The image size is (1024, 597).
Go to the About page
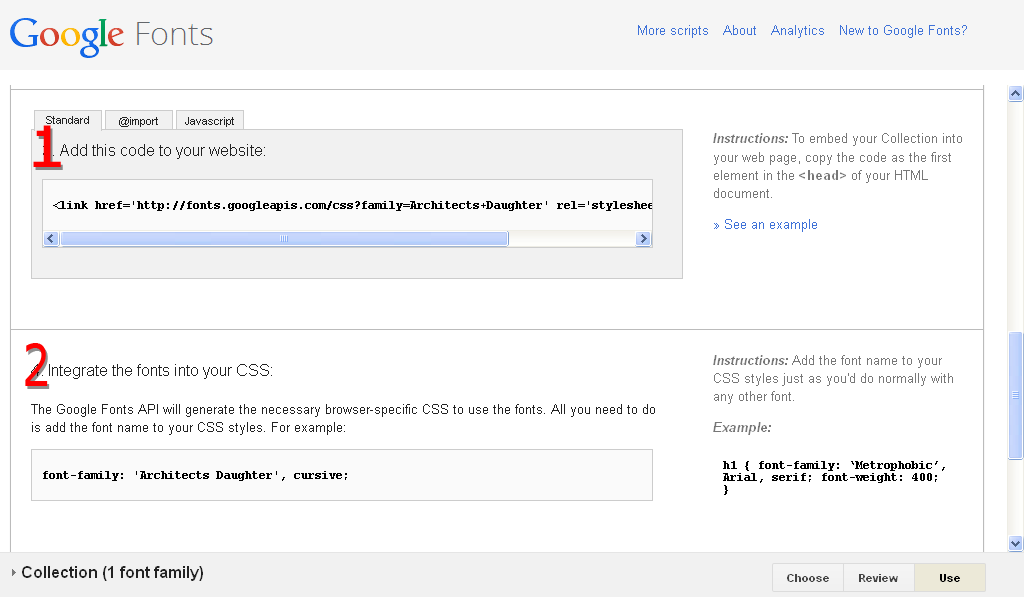pyautogui.click(x=739, y=31)
